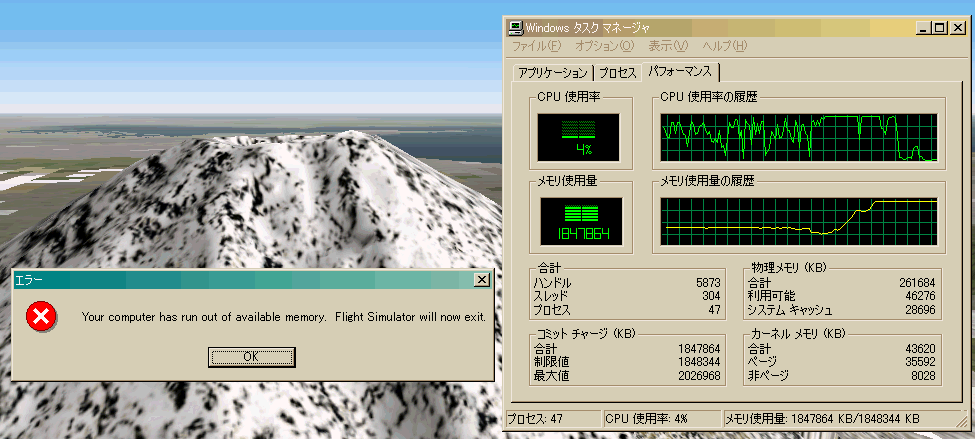975x439 pixels.
Task: Minimize the Windows タスク マネージャ window
Action: click(922, 28)
